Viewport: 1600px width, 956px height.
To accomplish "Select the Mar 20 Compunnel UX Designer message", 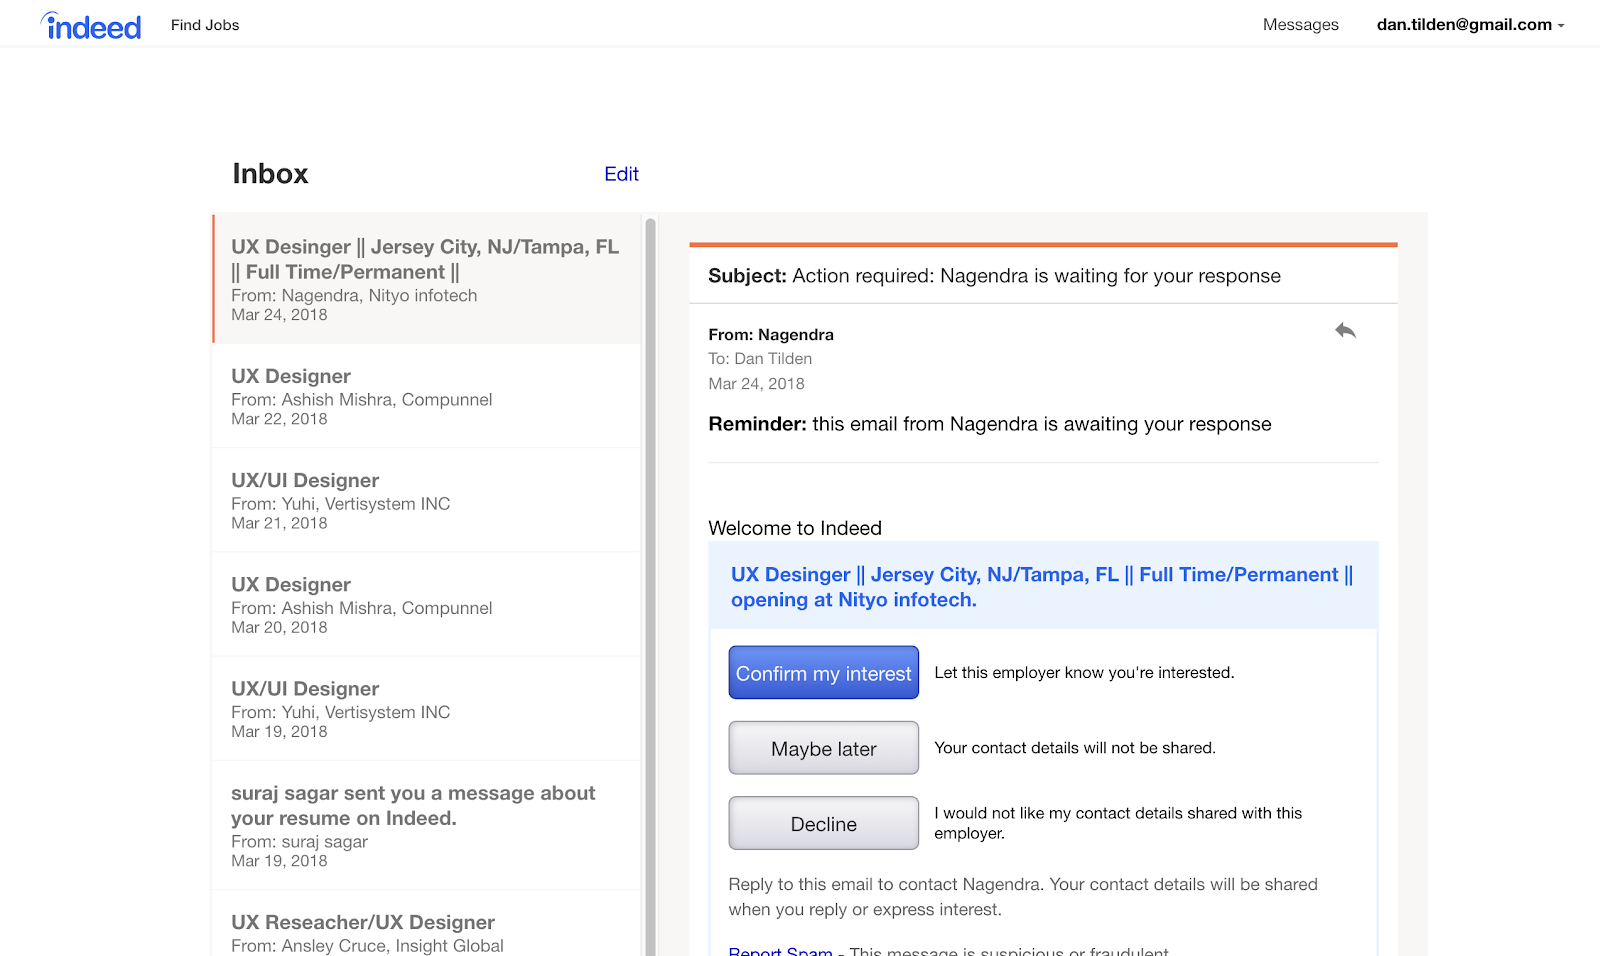I will (426, 604).
